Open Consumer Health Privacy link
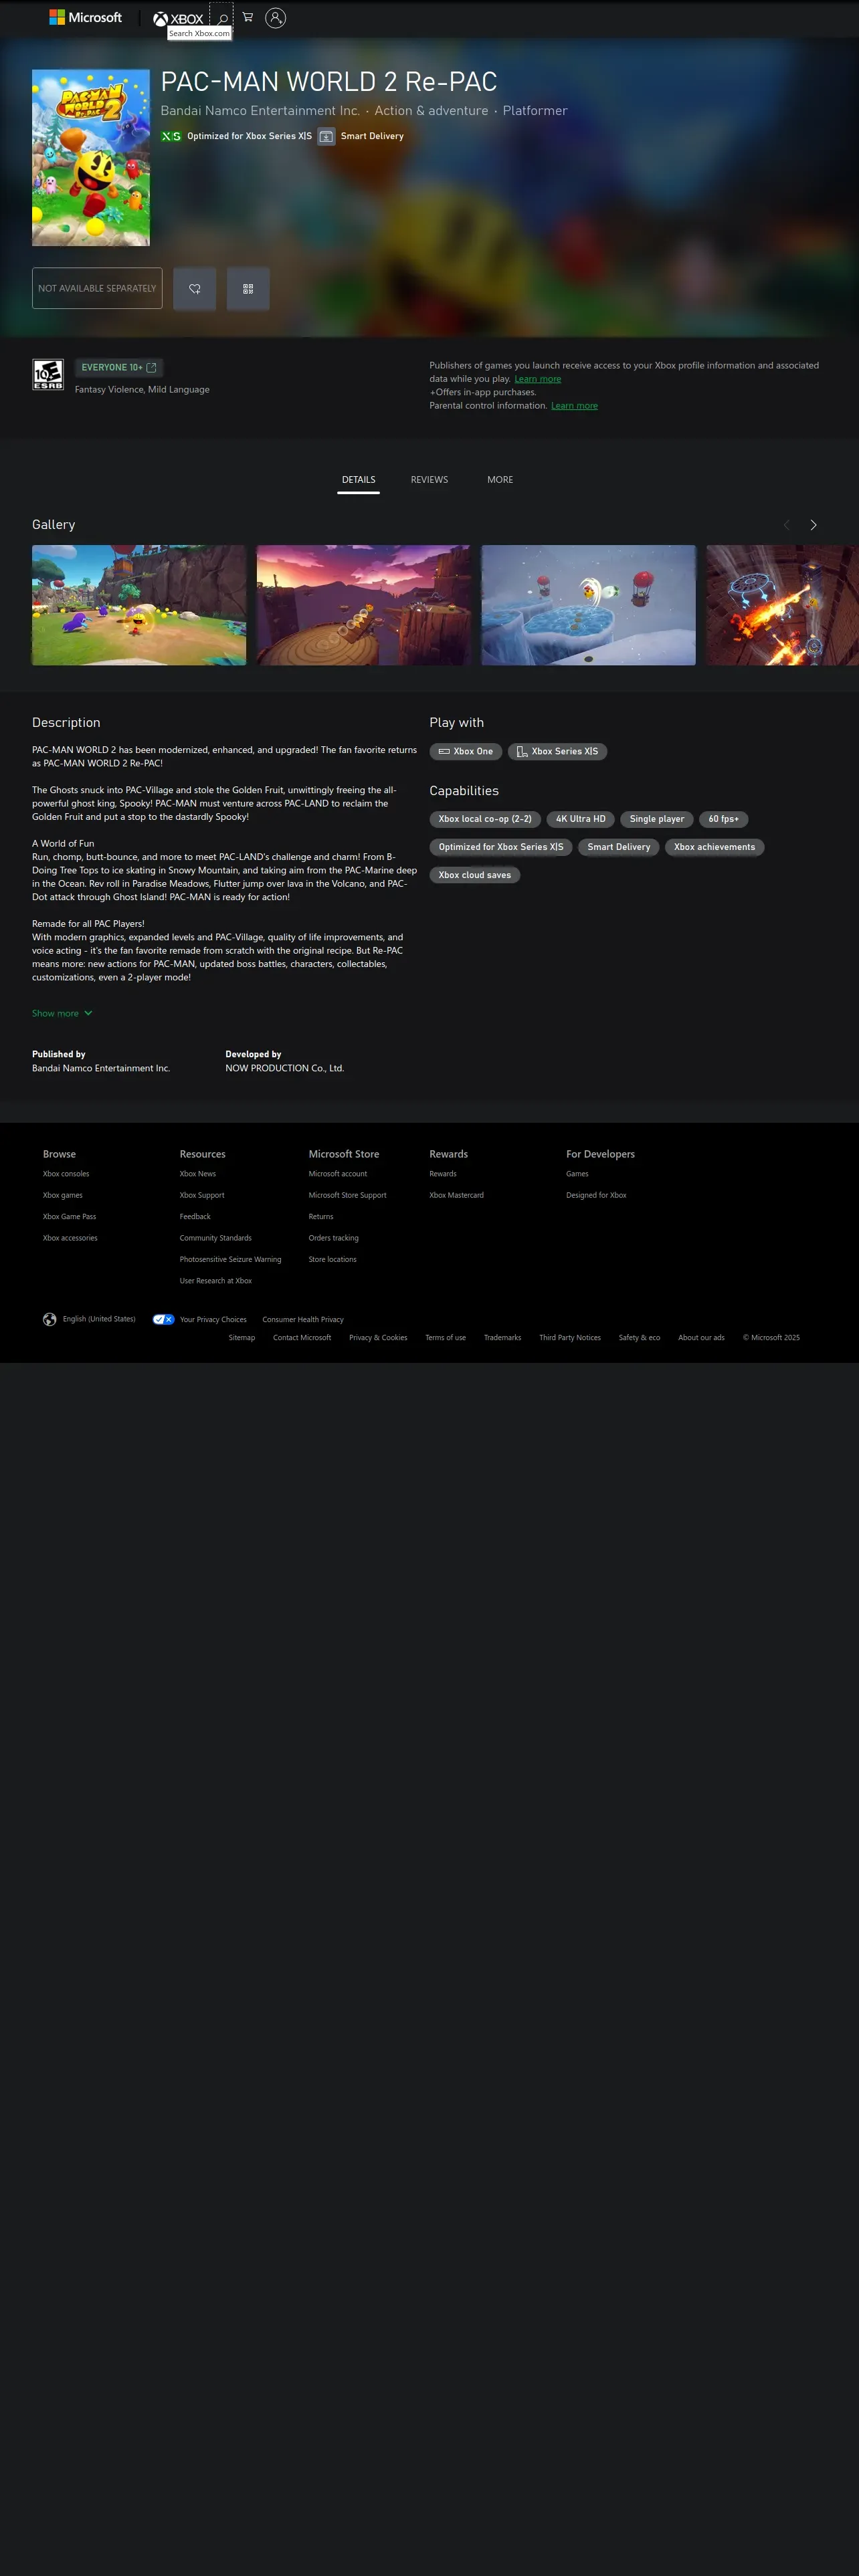The image size is (859, 2576). coord(303,1320)
